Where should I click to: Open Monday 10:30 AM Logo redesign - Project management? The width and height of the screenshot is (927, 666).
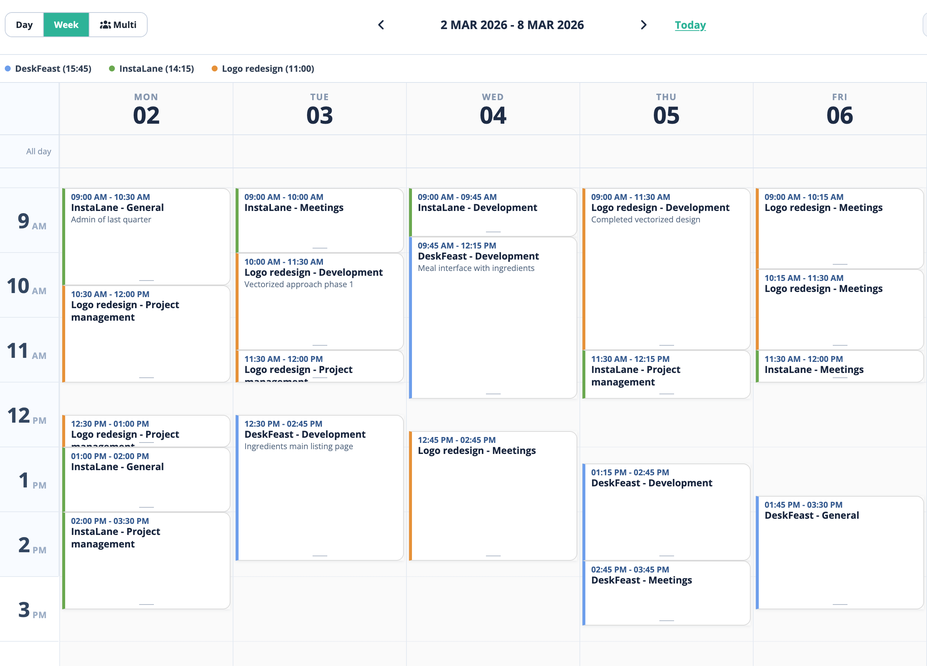(x=146, y=334)
